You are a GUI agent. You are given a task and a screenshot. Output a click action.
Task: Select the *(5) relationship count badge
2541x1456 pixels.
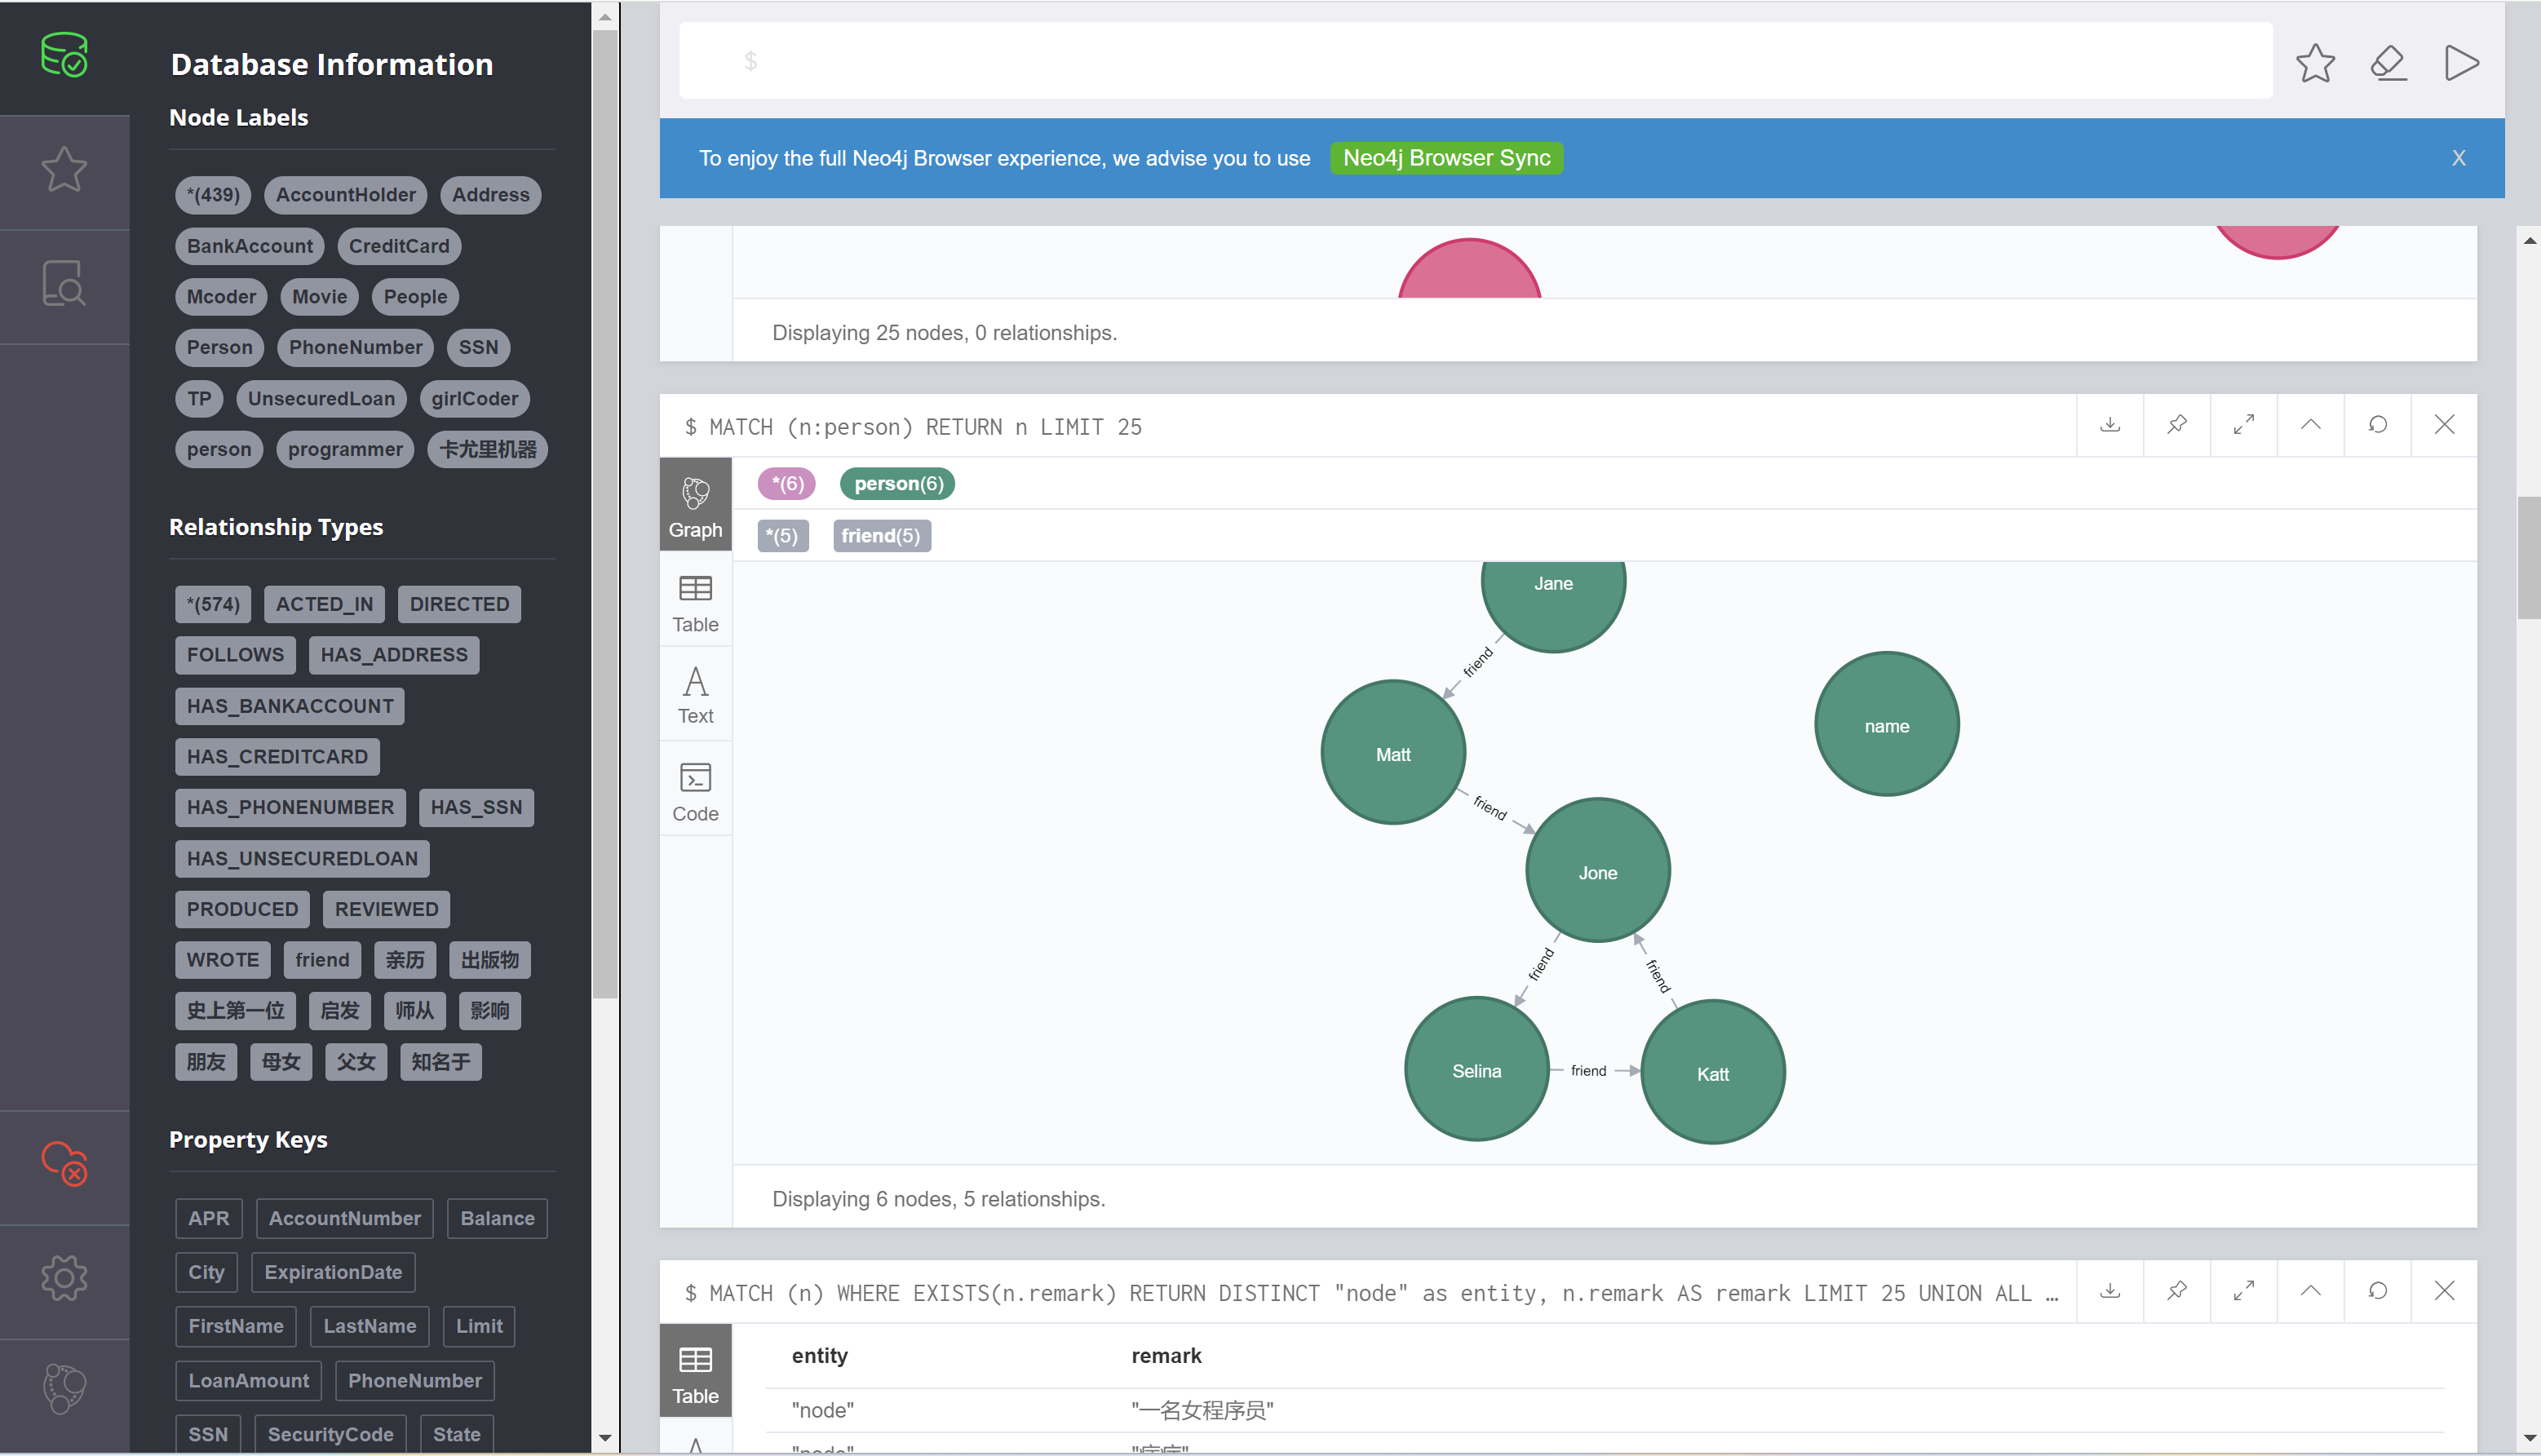point(782,536)
